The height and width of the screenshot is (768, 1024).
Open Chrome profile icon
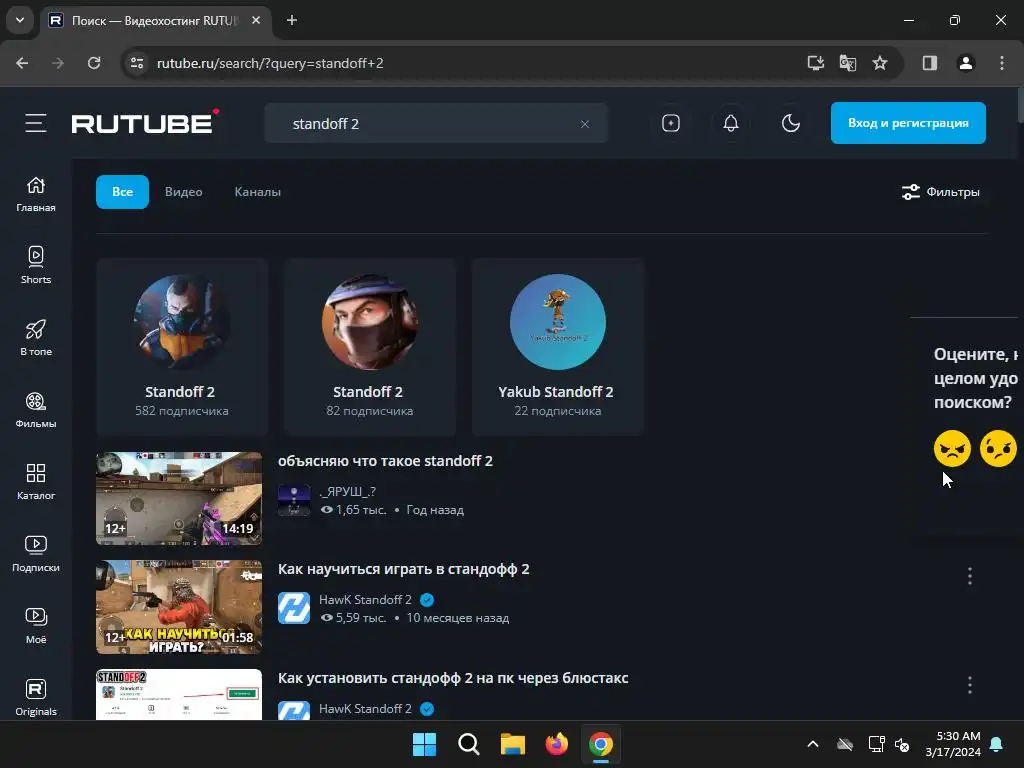(x=966, y=63)
